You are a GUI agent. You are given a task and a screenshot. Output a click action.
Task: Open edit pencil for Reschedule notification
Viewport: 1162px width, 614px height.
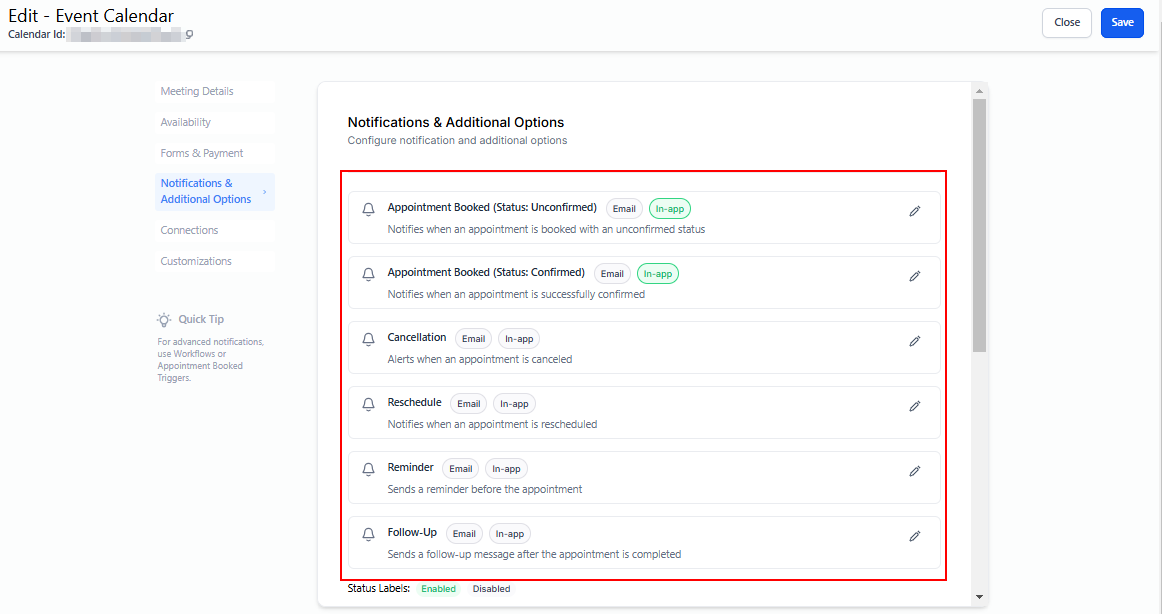click(x=914, y=406)
